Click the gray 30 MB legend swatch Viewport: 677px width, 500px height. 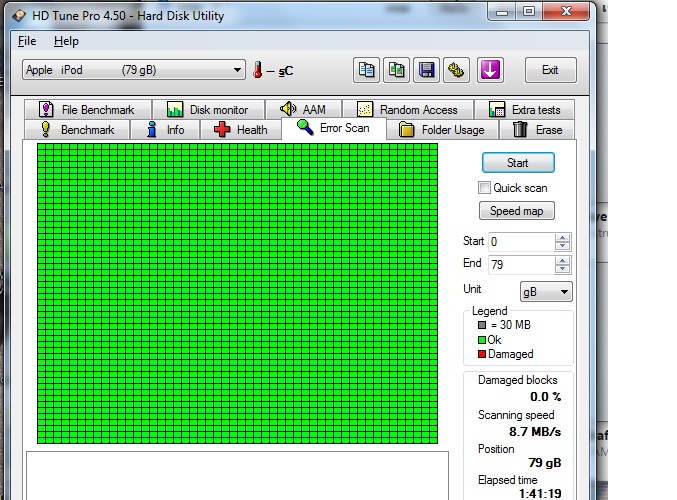click(x=482, y=325)
